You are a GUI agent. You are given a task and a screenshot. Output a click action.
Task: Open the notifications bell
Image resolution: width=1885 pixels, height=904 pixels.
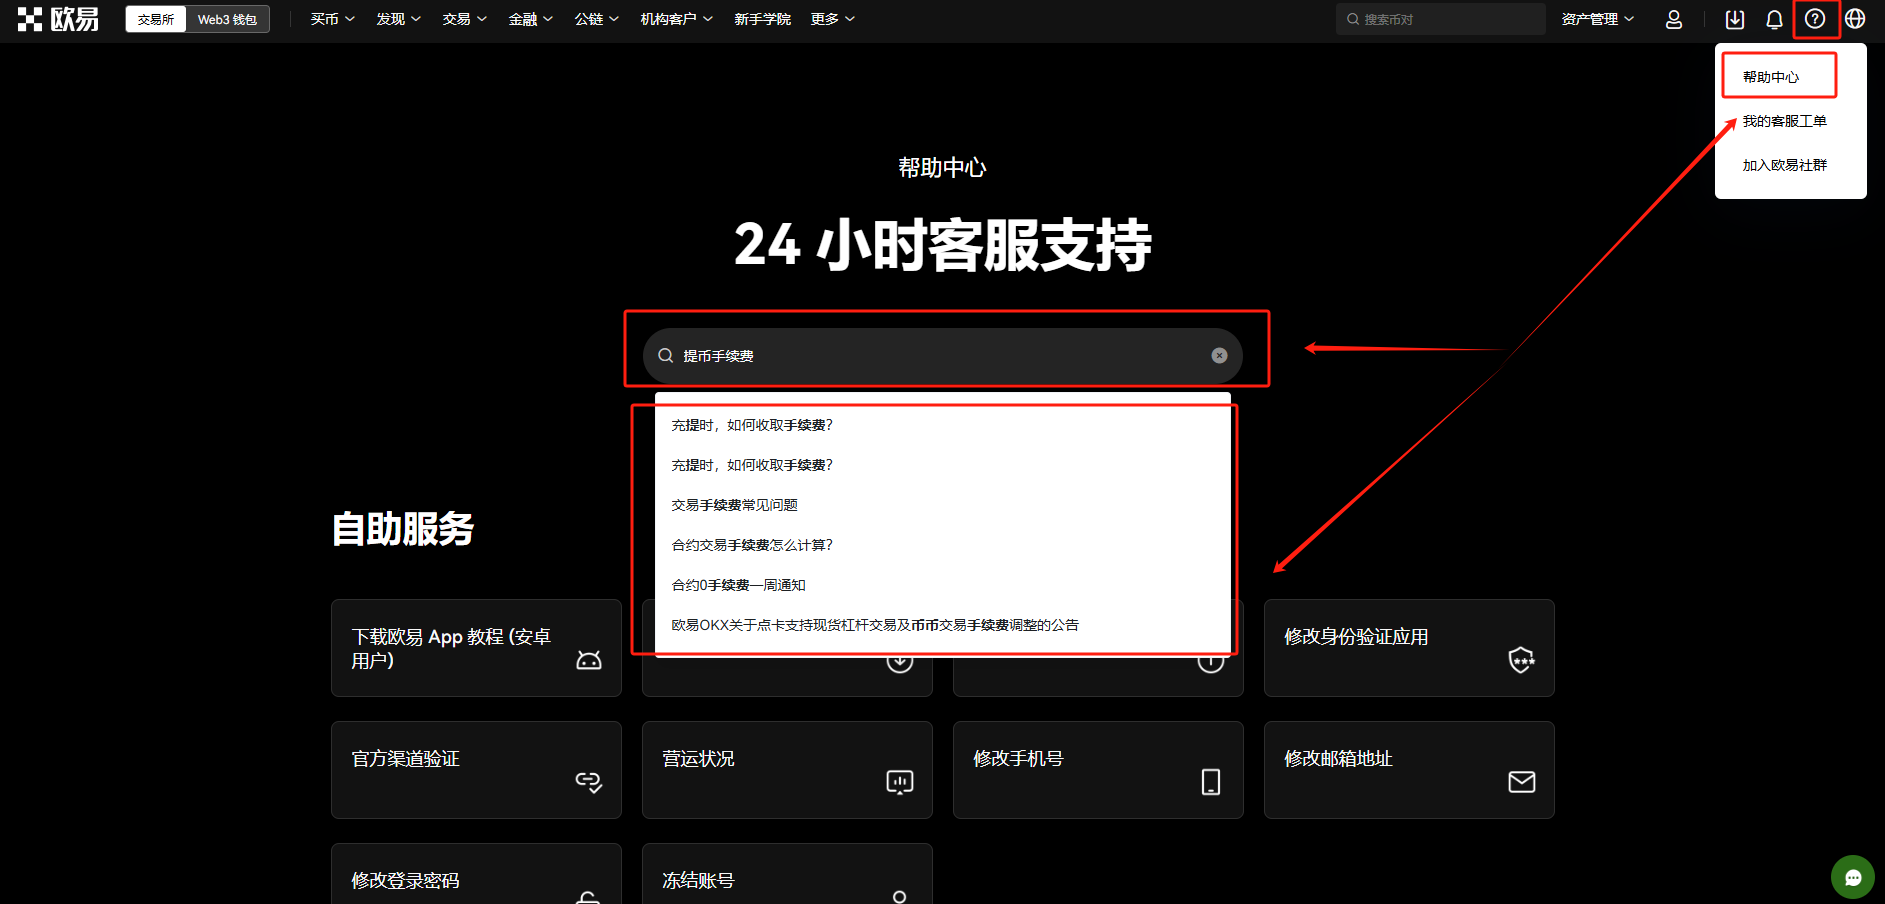[1775, 19]
